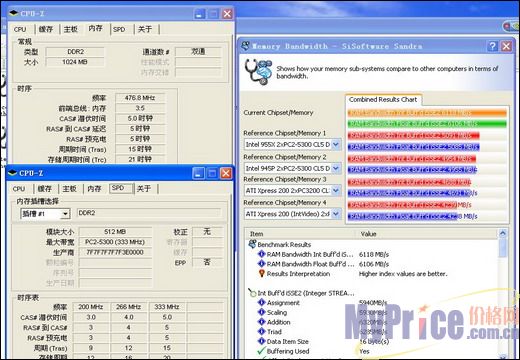Open 主板 tab in upper CPU-Z window
Viewport: 520px width, 360px height.
click(x=71, y=29)
